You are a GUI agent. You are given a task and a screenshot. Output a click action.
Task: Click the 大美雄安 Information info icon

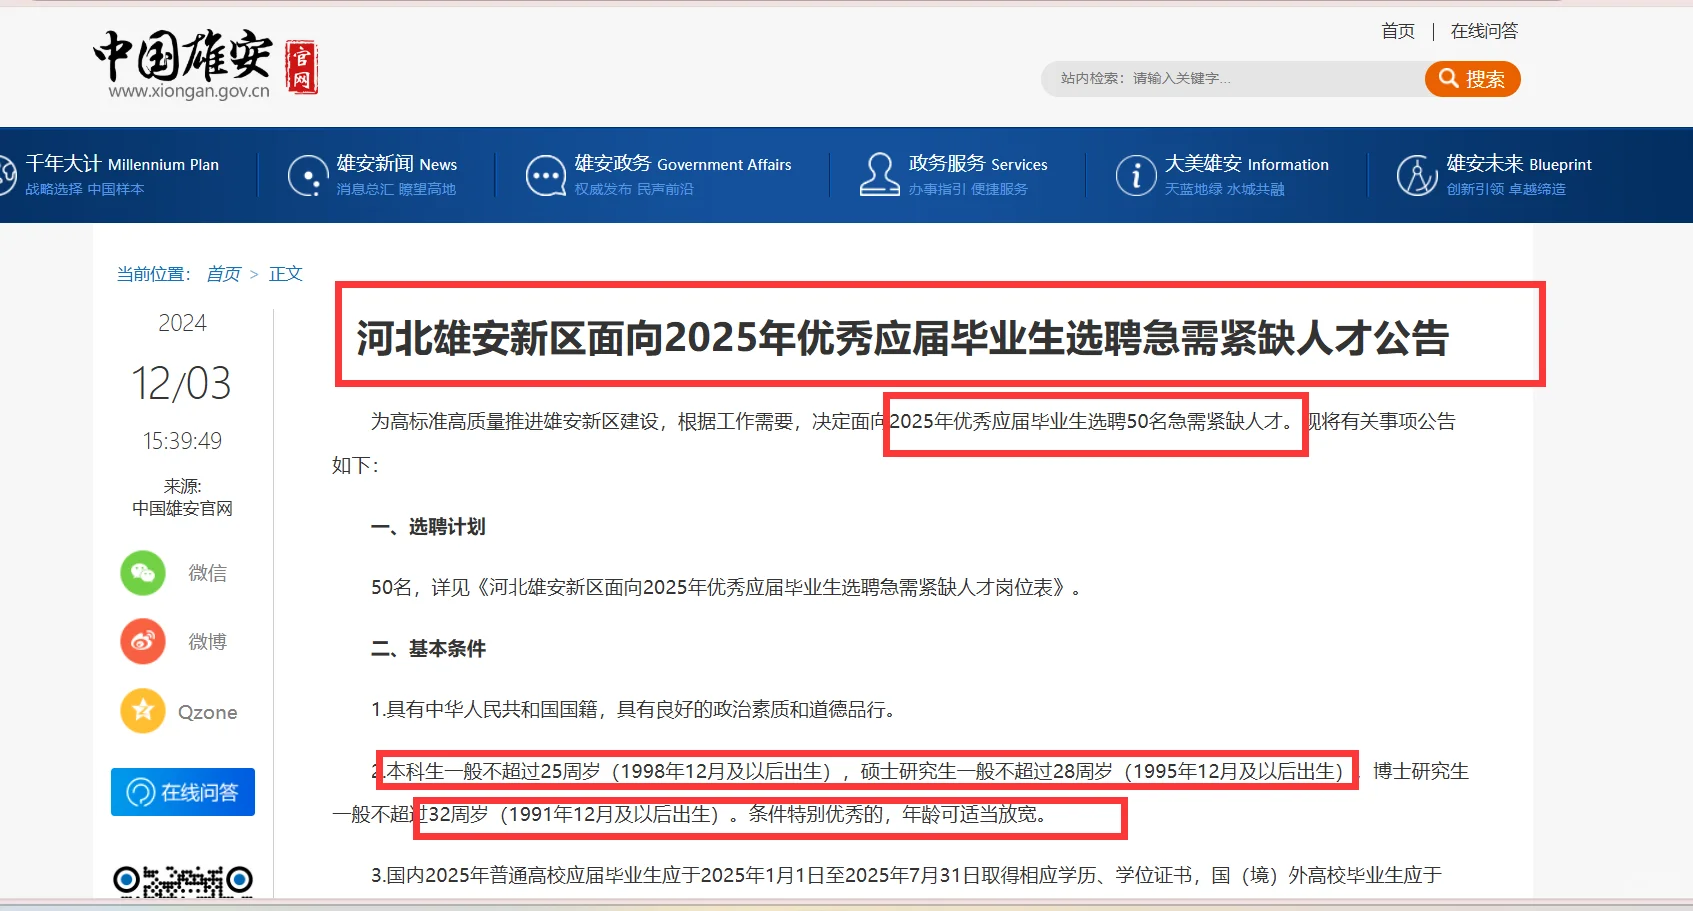[1136, 174]
